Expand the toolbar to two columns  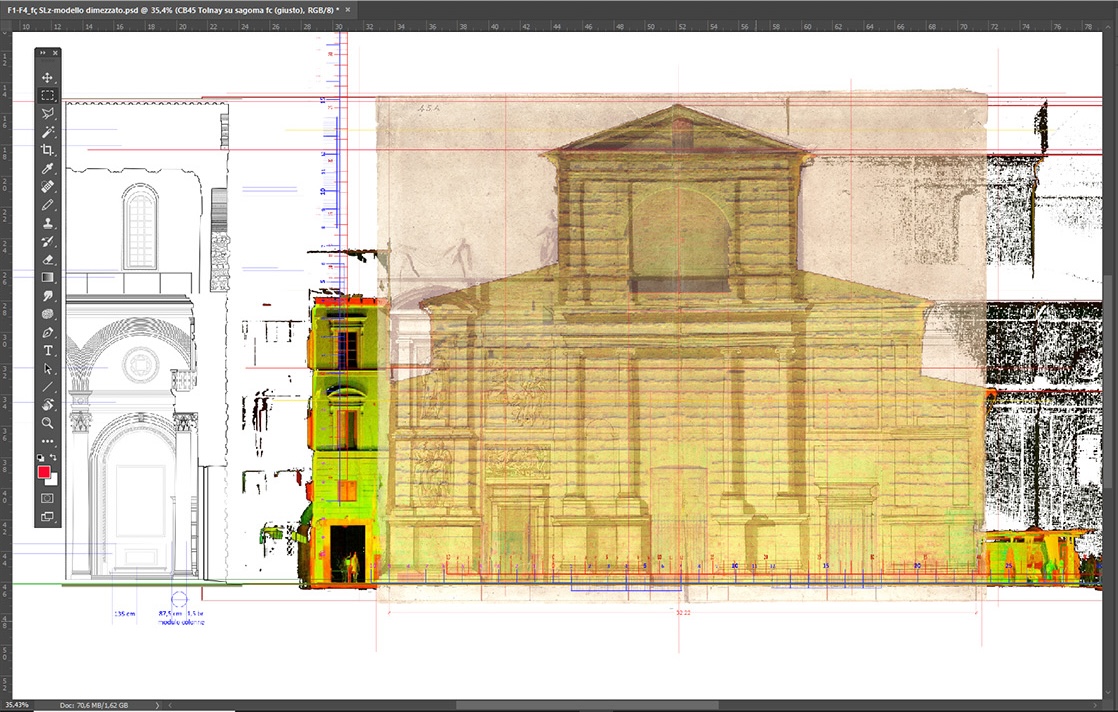42,53
